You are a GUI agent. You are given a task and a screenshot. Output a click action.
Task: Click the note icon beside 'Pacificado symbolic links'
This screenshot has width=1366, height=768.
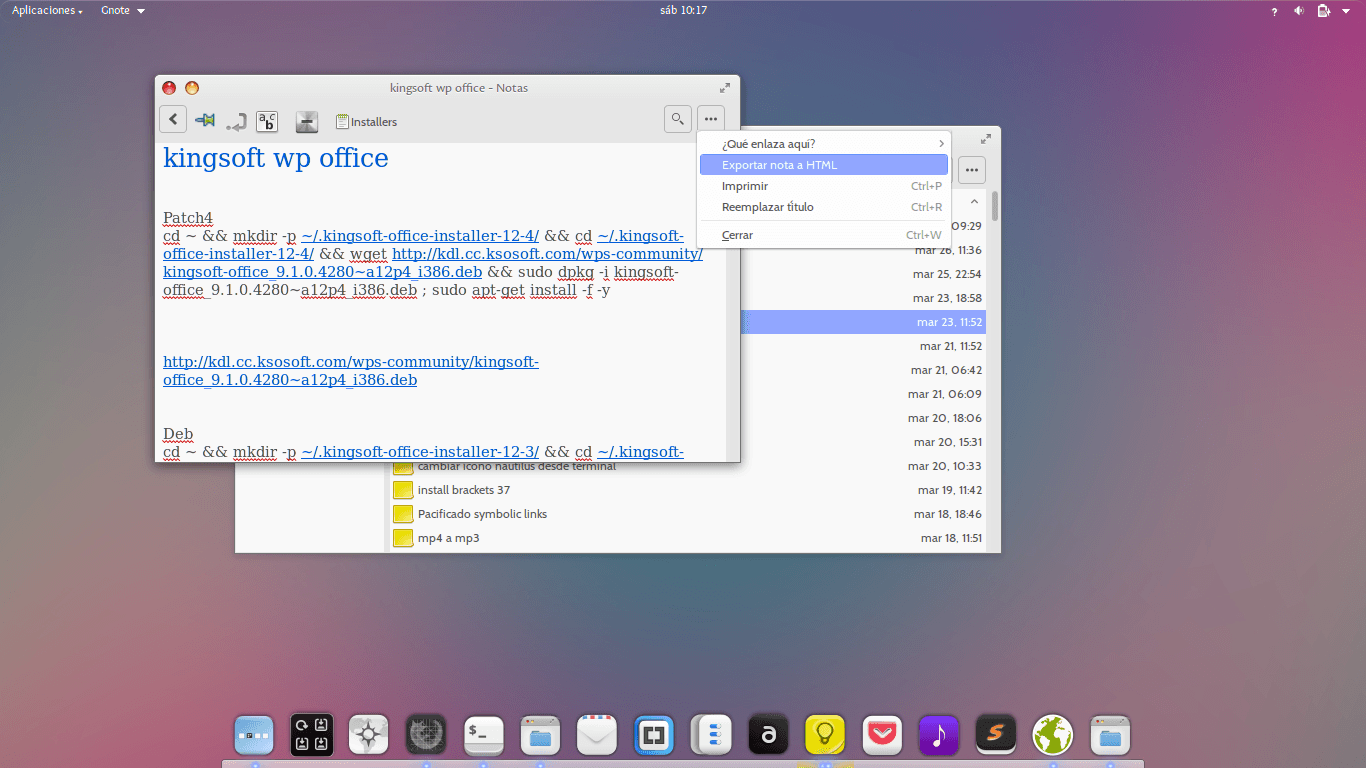(x=403, y=514)
